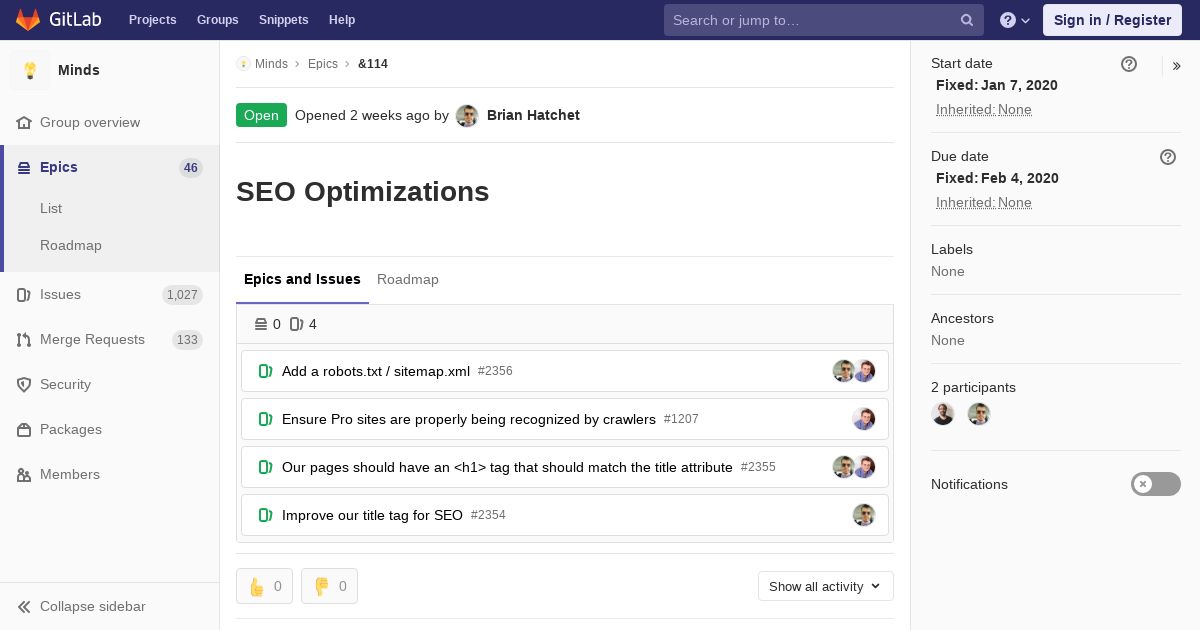Collapse right sidebar with double-arrow icon
This screenshot has height=630, width=1200.
pos(1177,66)
